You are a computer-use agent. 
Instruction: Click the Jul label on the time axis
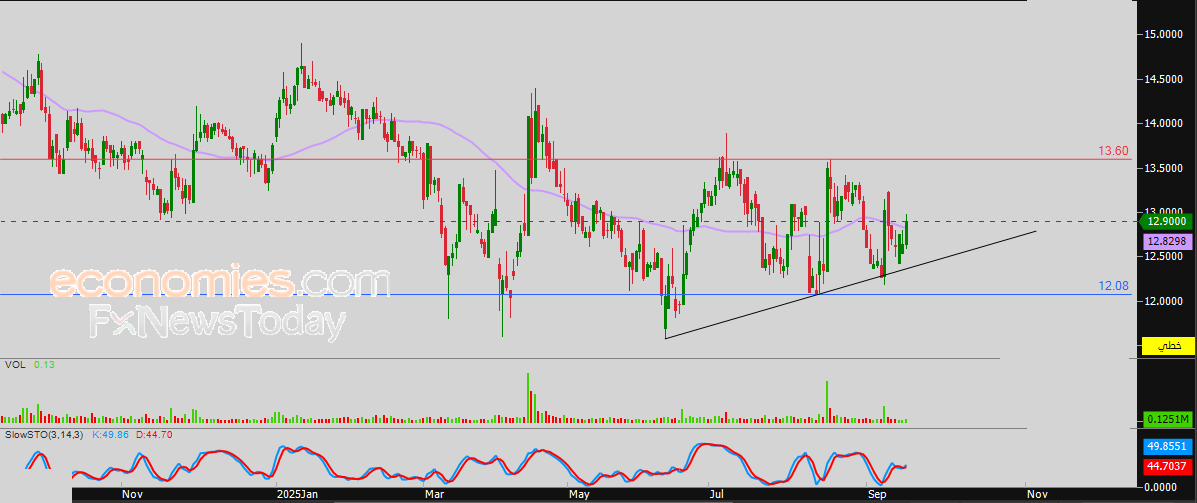(x=717, y=494)
